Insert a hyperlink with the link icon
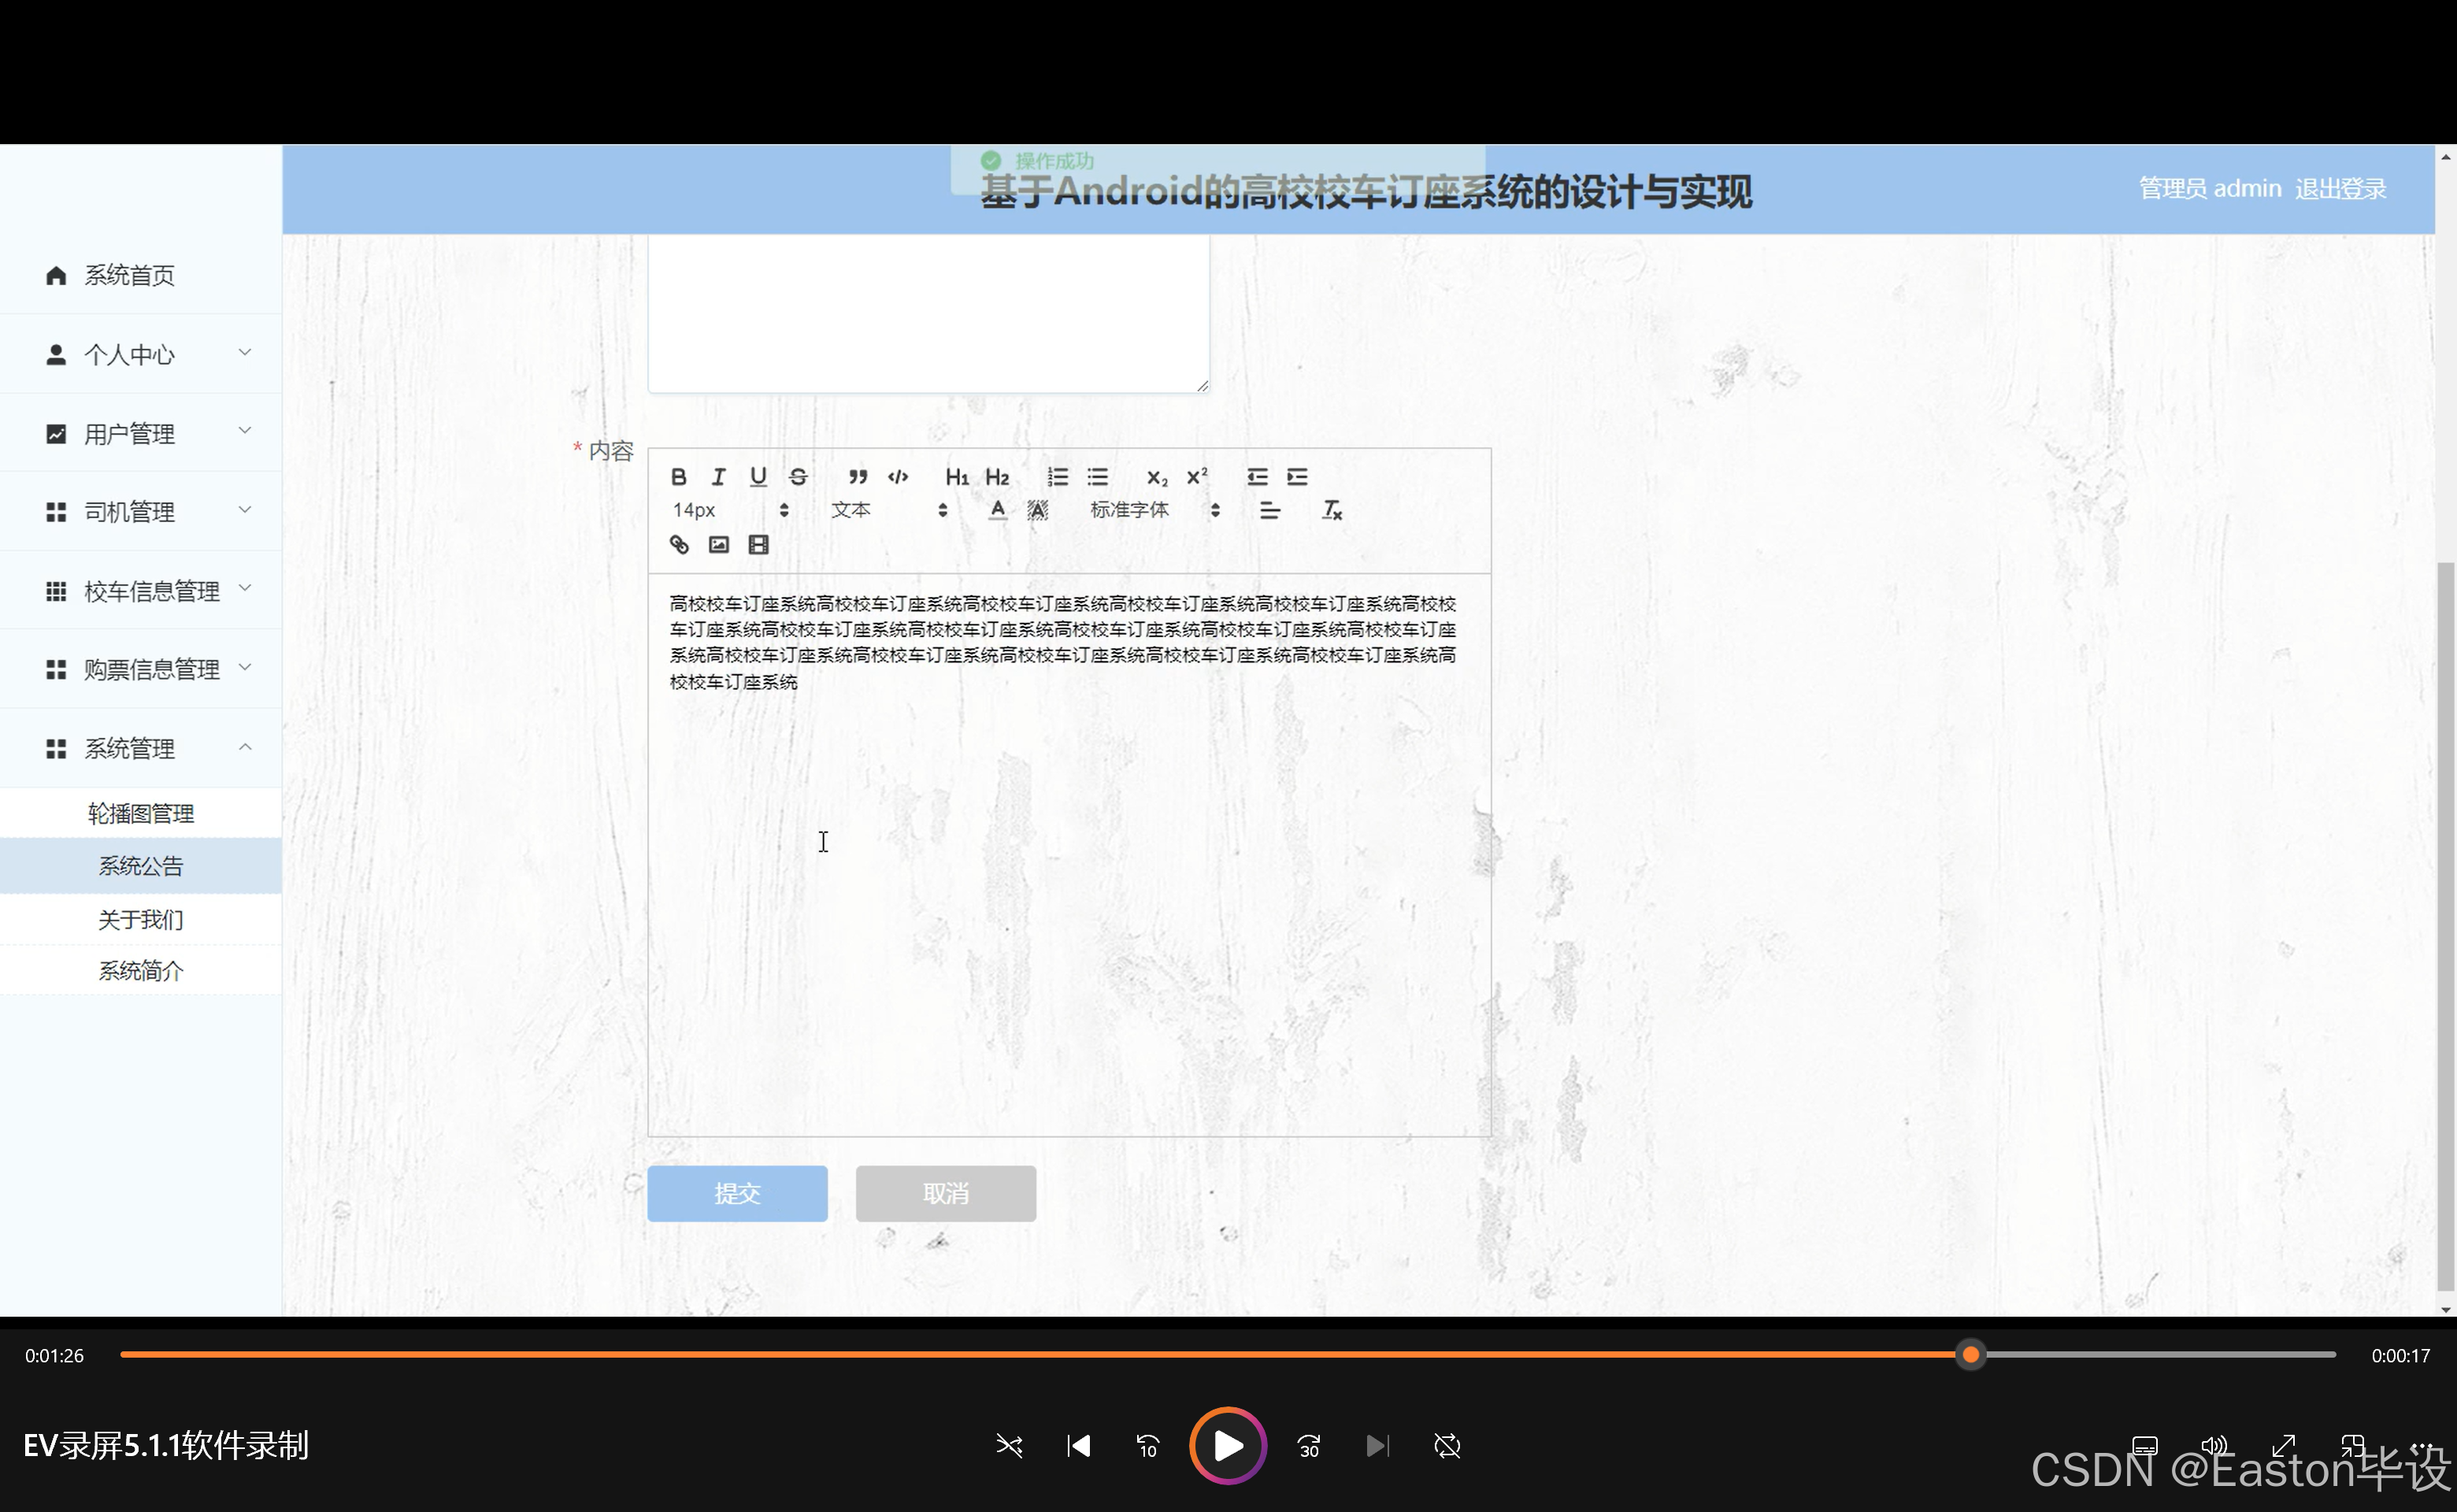Viewport: 2457px width, 1512px height. [x=679, y=545]
